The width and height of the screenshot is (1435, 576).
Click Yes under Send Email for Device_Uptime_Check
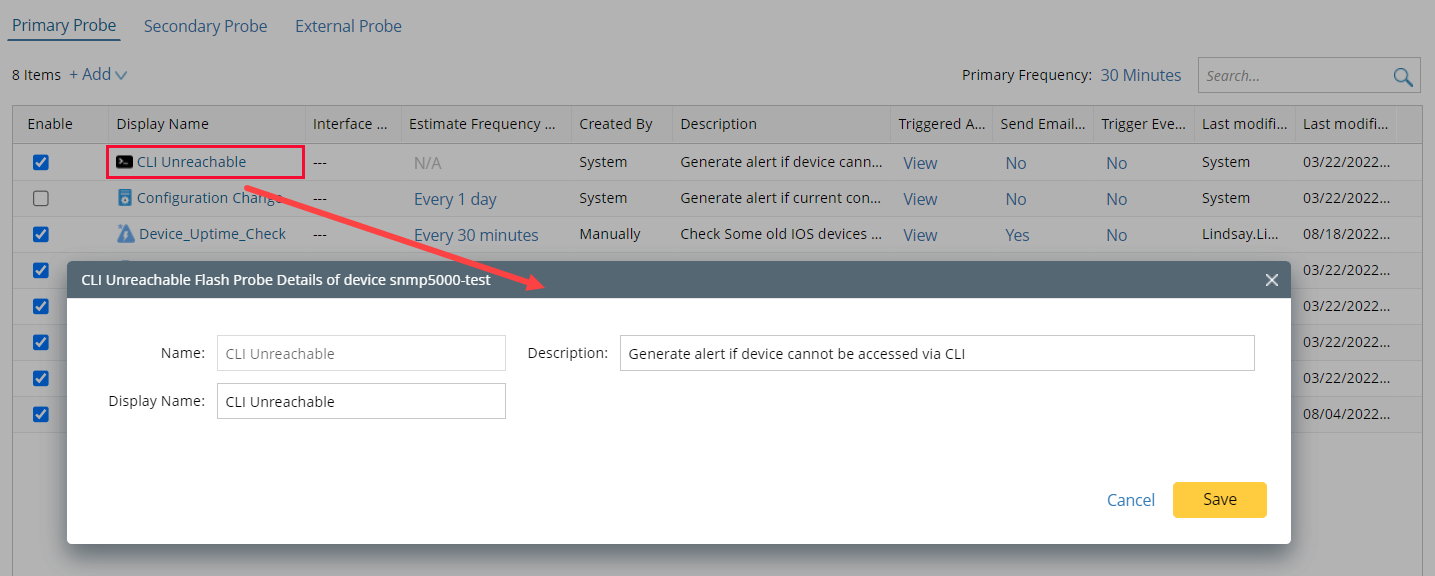click(x=1017, y=234)
